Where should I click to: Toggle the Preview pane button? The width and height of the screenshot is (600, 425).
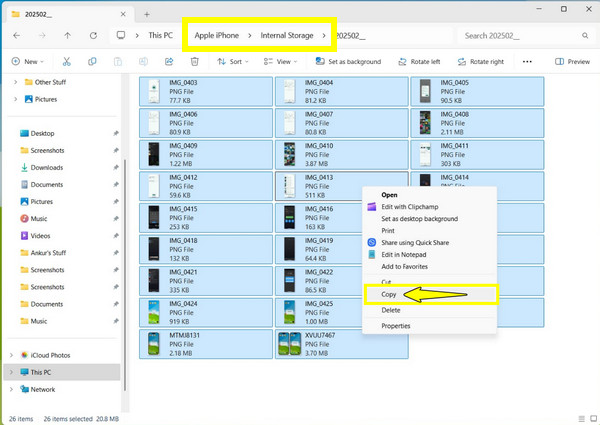(x=573, y=61)
